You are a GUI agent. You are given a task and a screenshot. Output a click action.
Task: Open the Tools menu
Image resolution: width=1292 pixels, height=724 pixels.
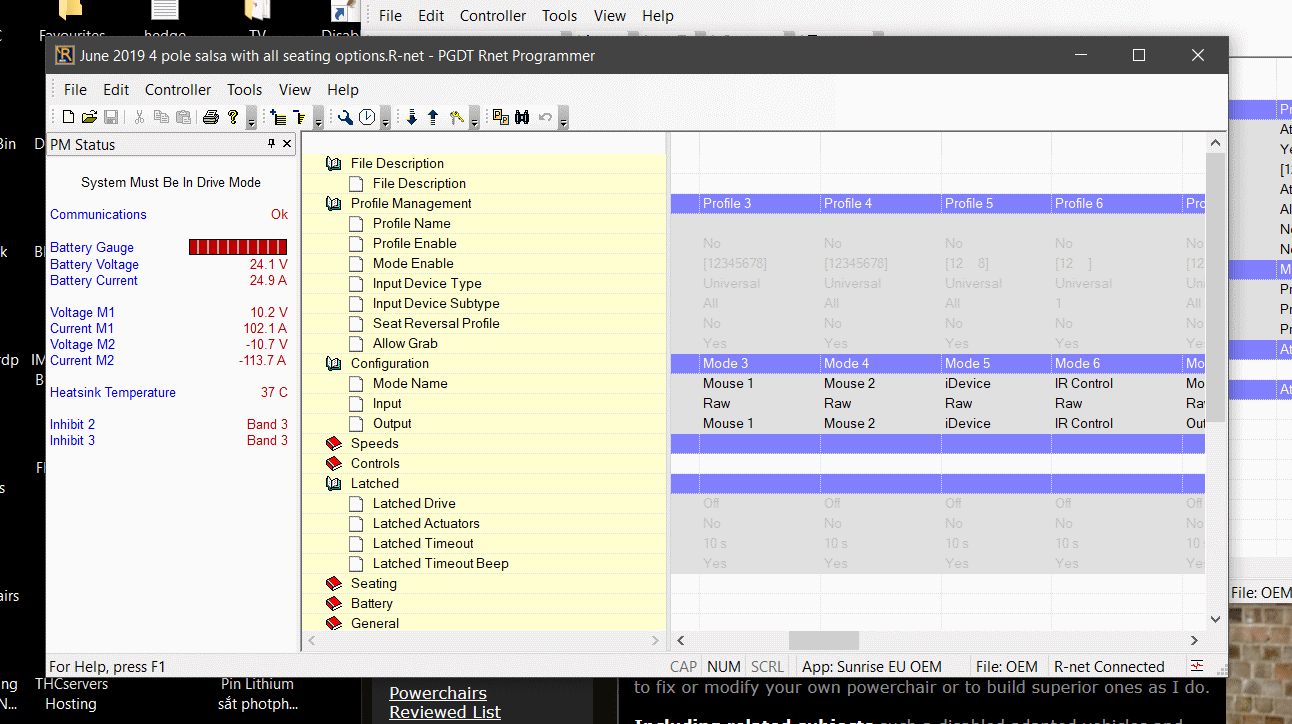coord(244,90)
